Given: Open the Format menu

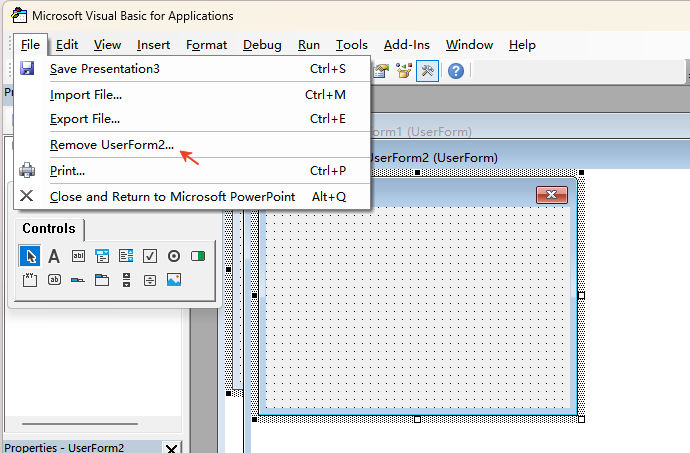Looking at the screenshot, I should click(x=206, y=45).
